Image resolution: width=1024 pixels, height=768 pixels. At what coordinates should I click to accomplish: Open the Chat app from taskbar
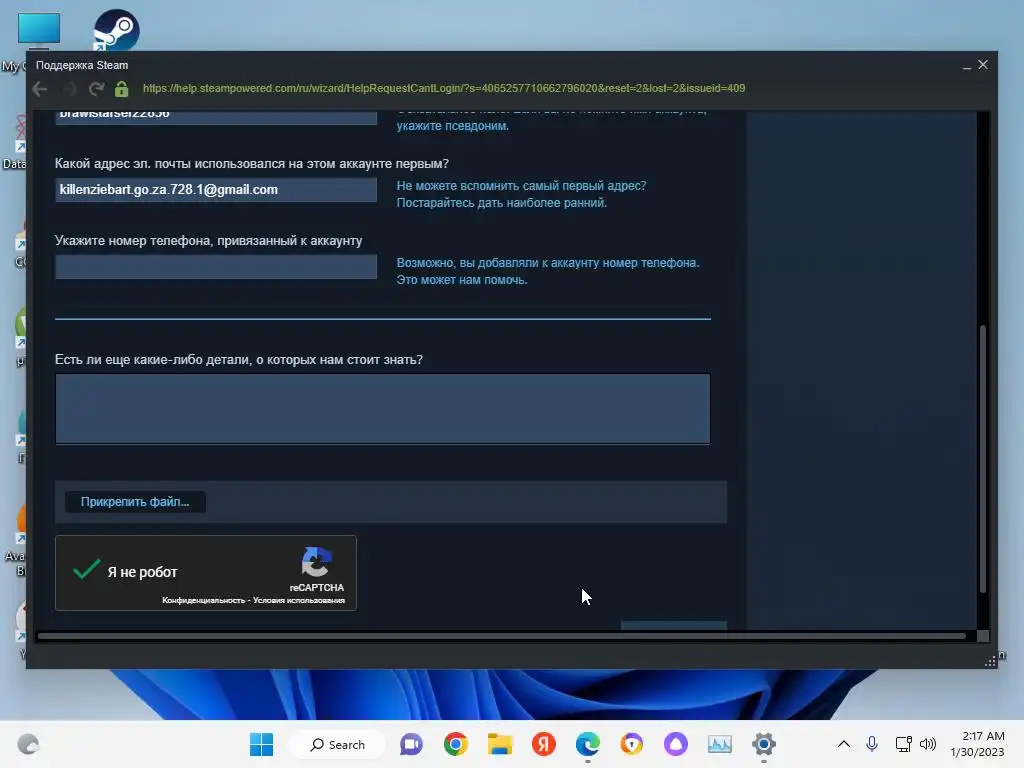pyautogui.click(x=411, y=744)
